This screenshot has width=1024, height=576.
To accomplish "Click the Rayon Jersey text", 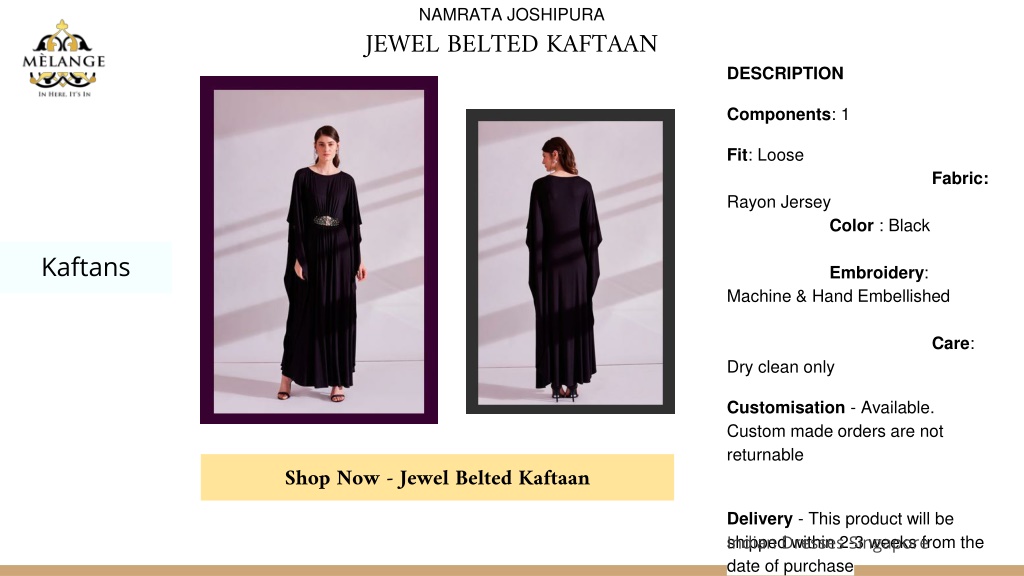I will (778, 202).
